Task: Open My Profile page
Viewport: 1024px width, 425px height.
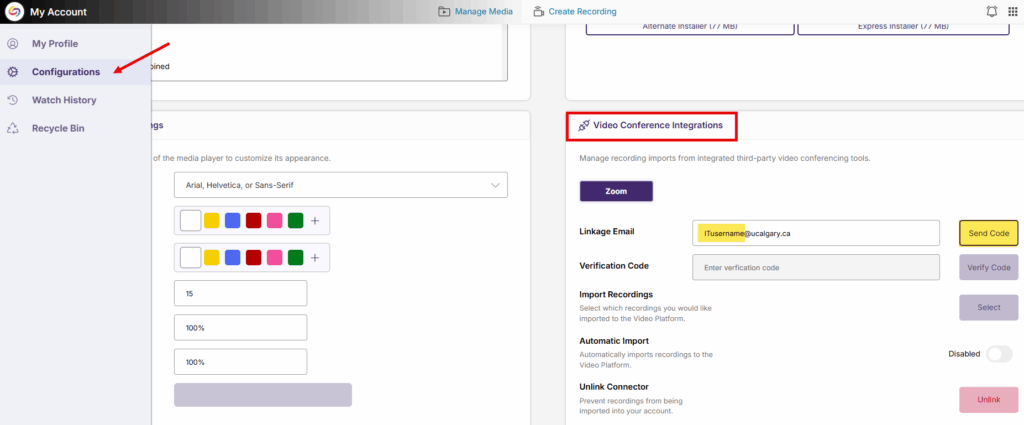Action: pos(55,44)
